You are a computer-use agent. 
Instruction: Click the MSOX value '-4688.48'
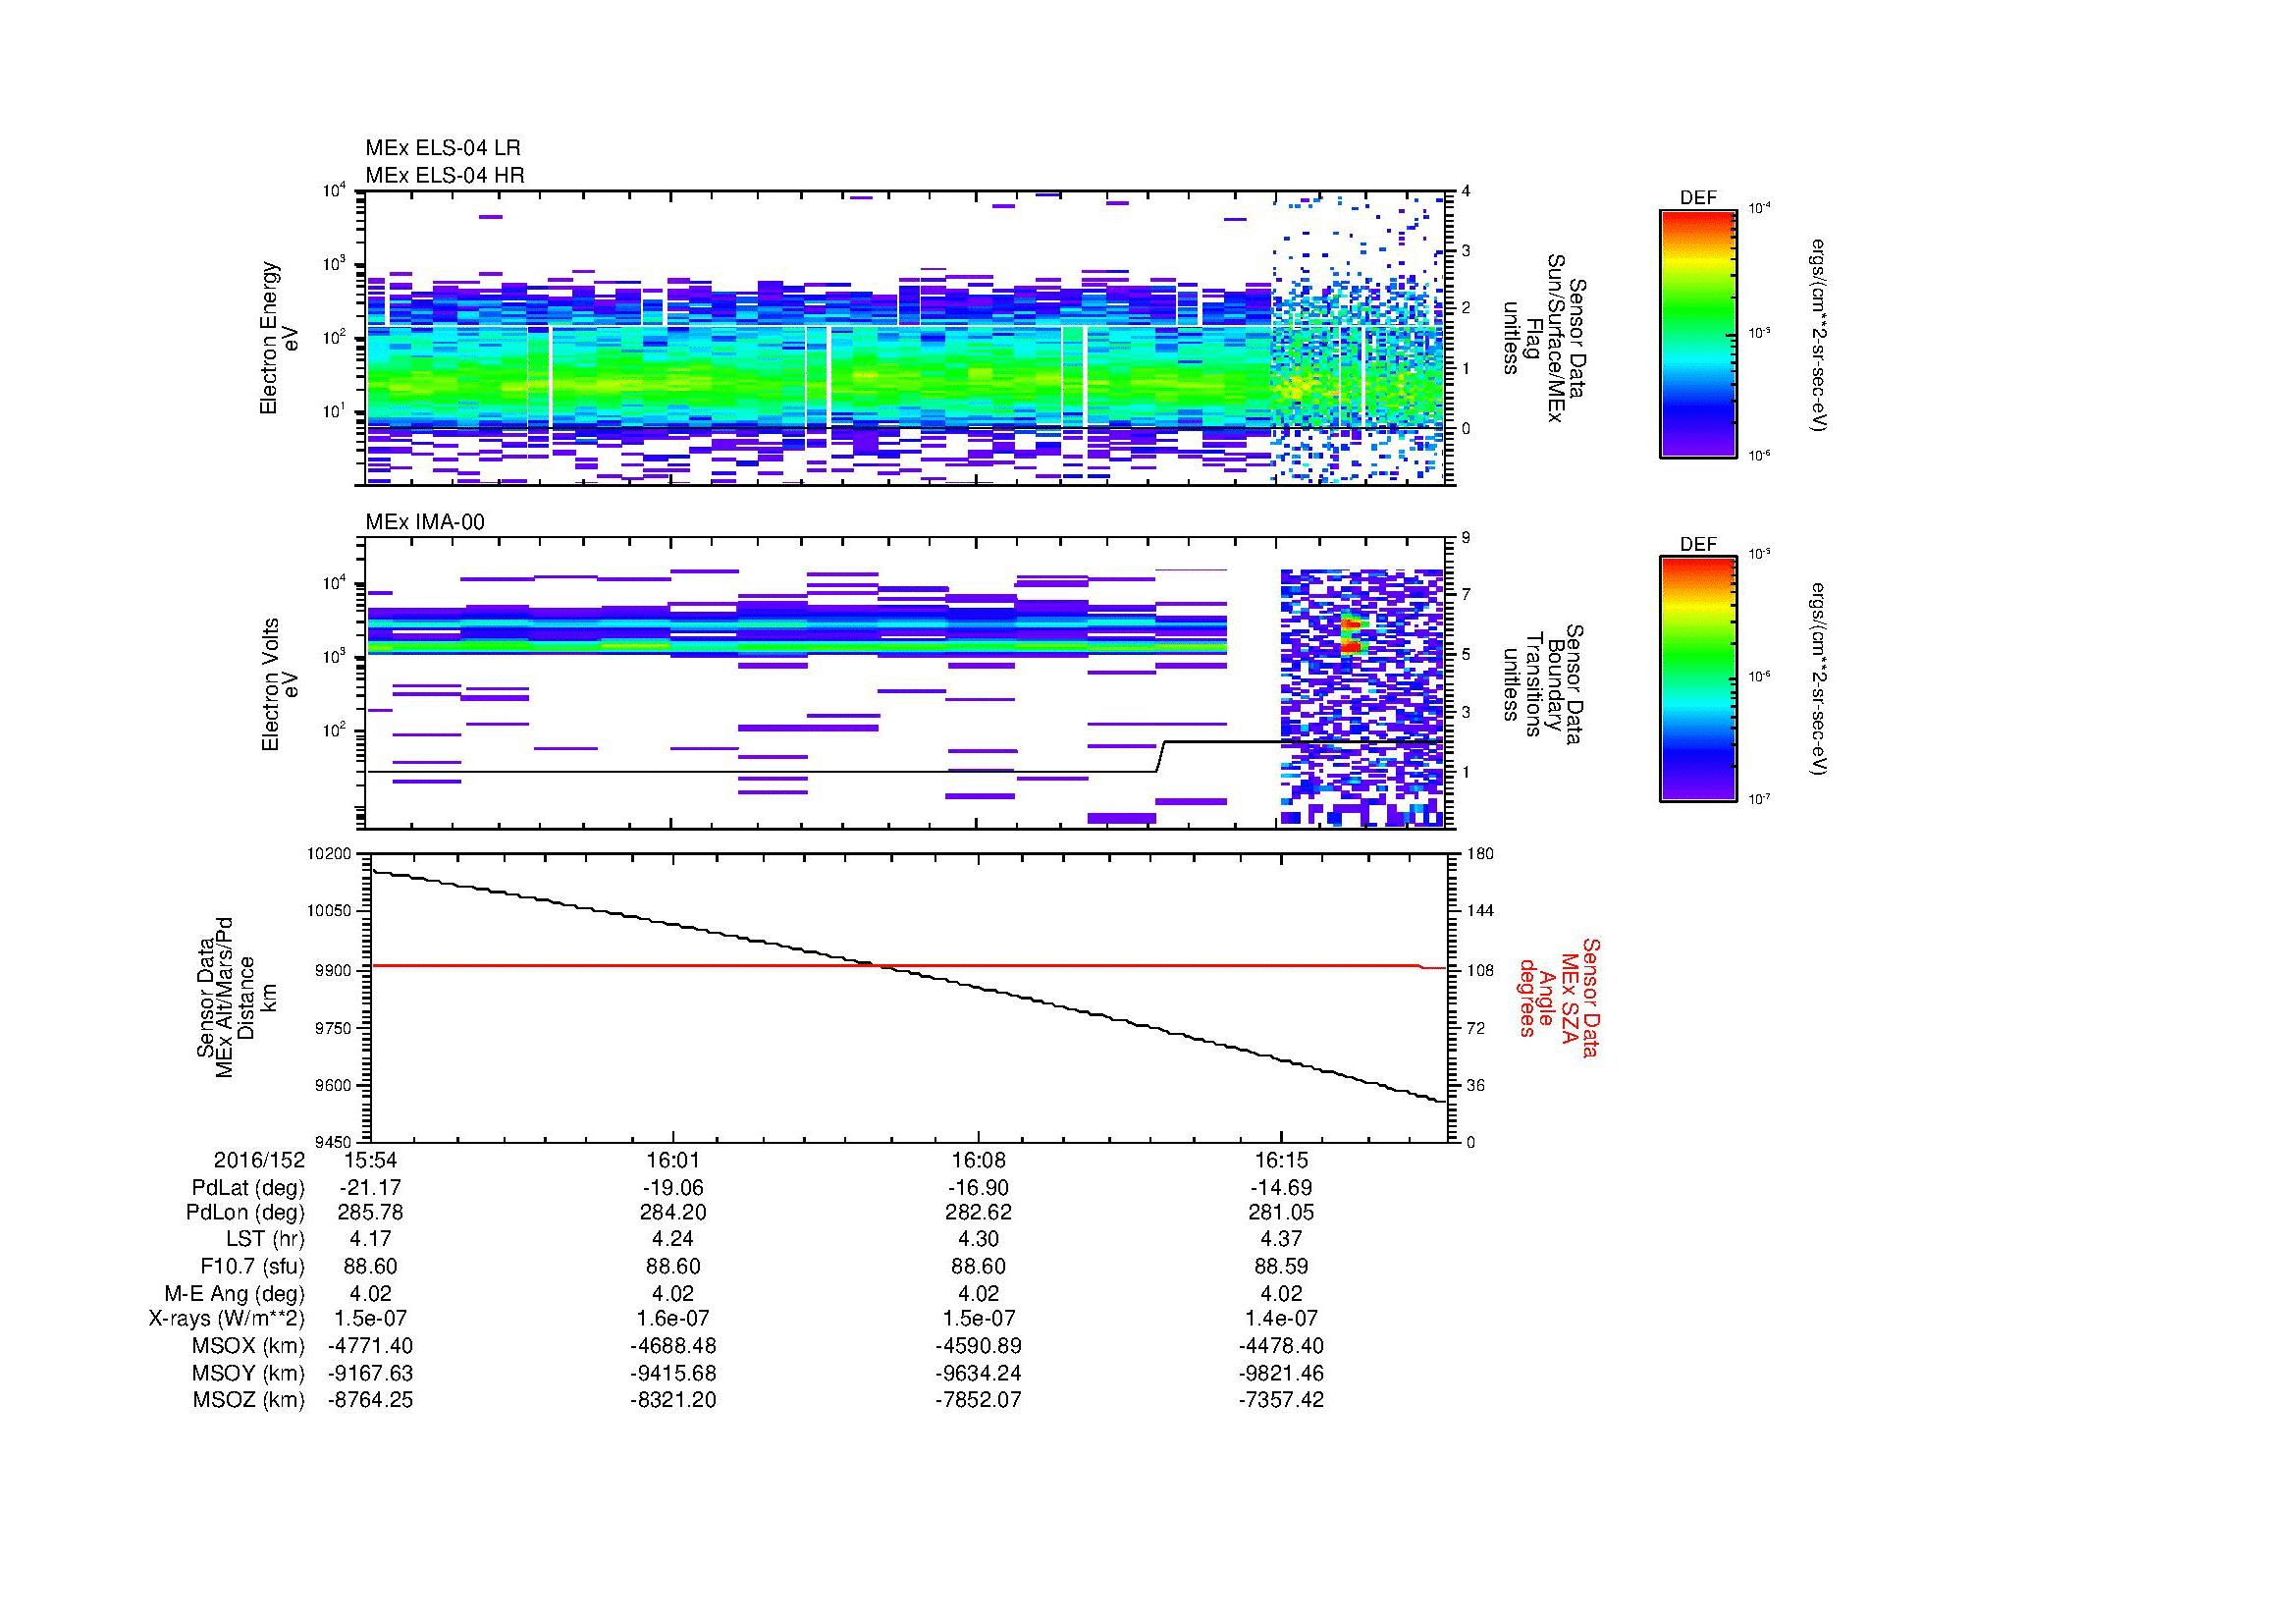click(x=673, y=1346)
